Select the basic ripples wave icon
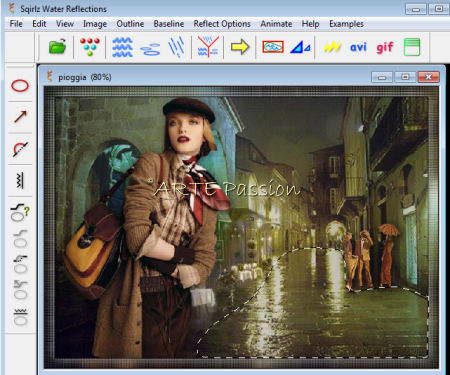 pos(122,47)
